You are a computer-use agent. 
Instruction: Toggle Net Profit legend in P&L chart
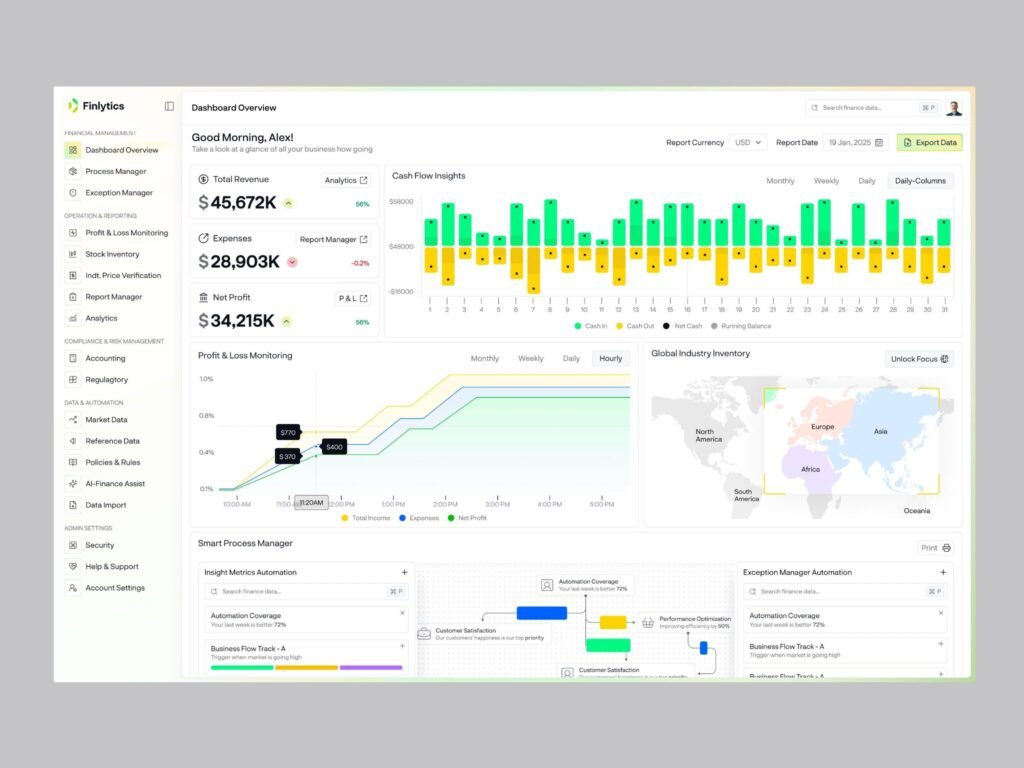[467, 518]
